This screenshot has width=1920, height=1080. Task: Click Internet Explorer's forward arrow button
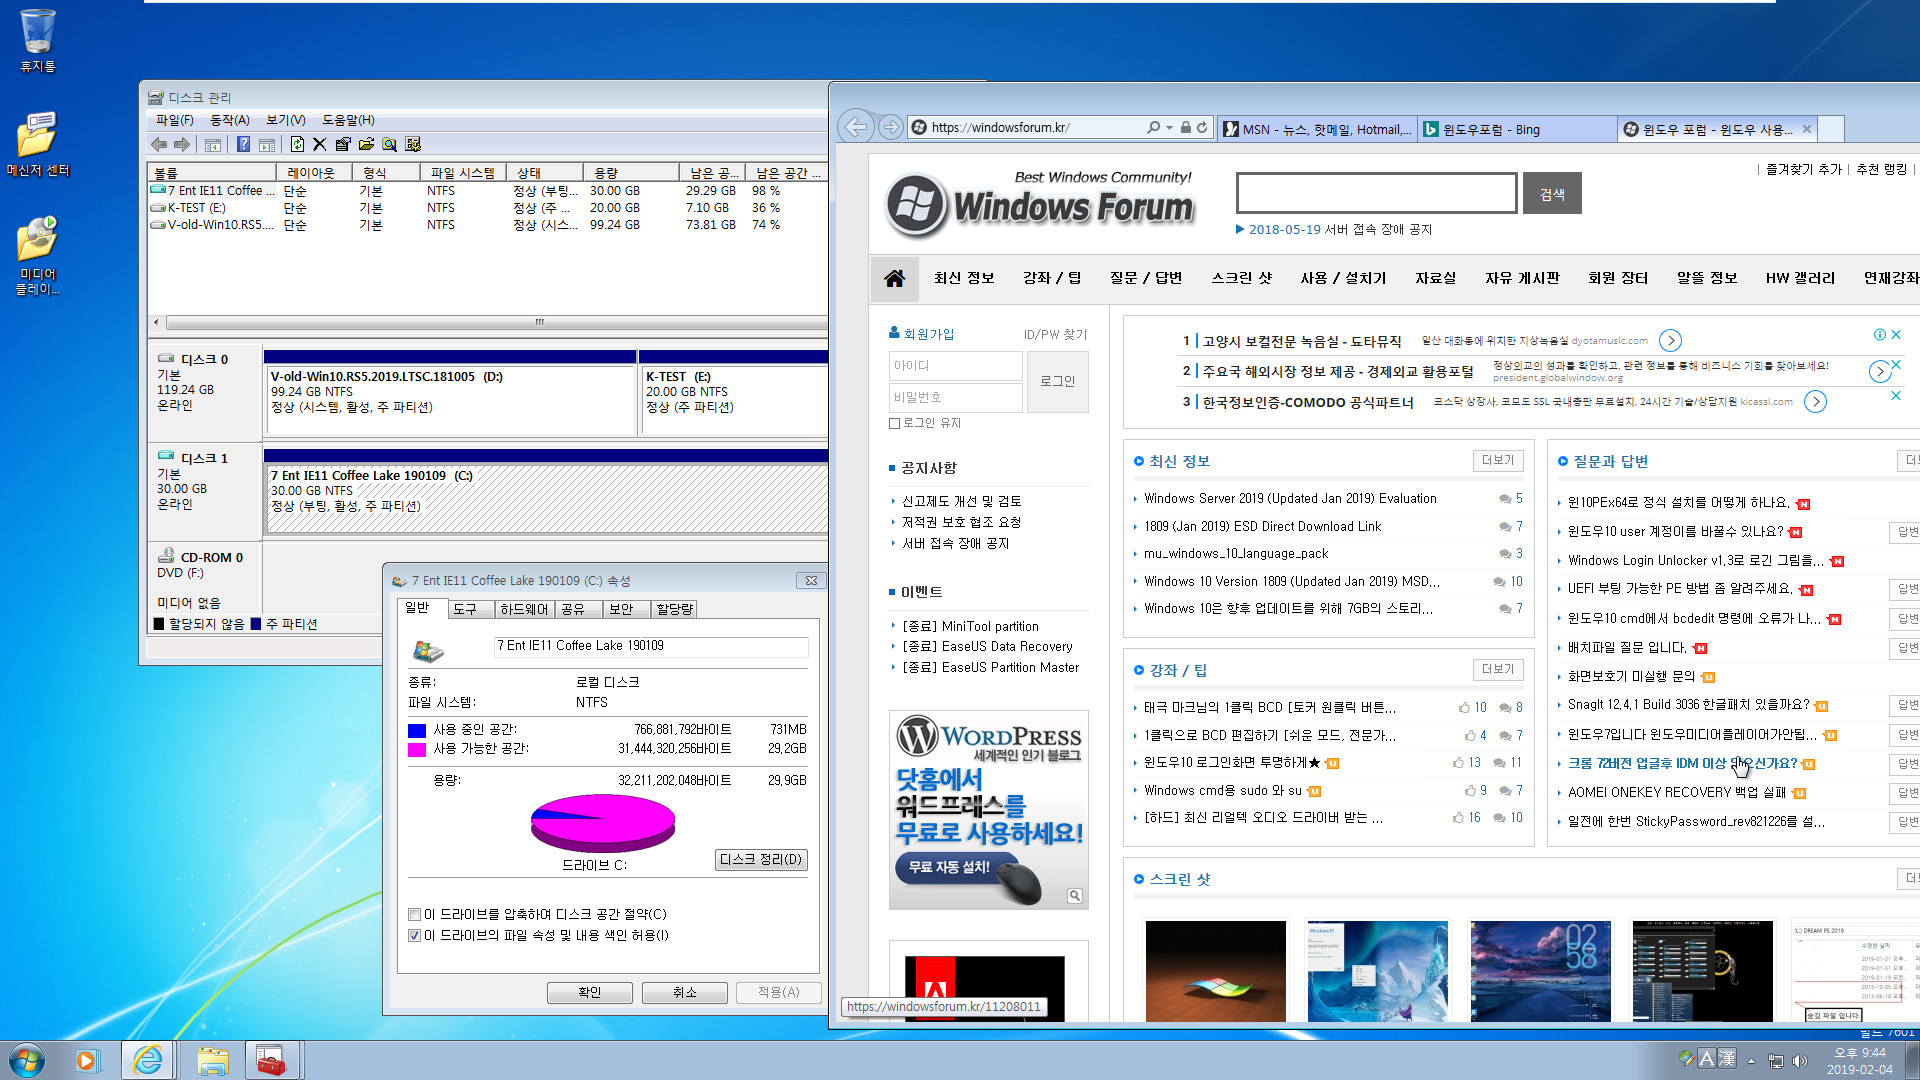coord(889,127)
